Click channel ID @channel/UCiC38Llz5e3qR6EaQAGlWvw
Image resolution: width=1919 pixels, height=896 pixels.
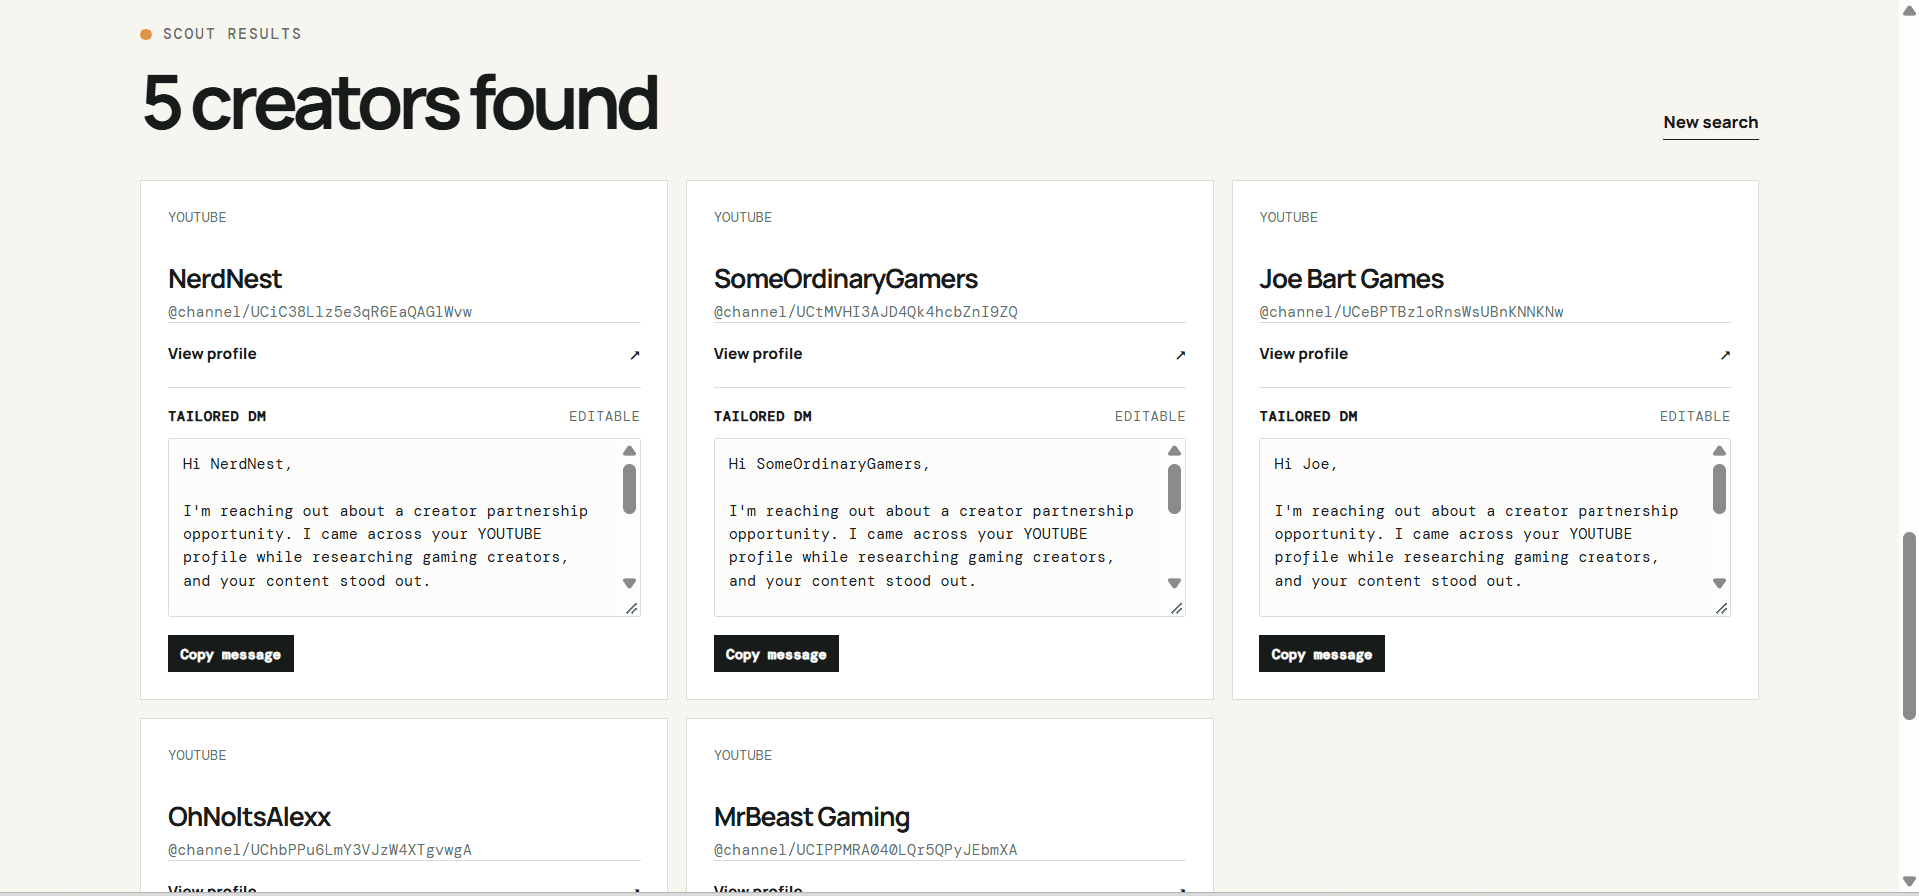(320, 312)
